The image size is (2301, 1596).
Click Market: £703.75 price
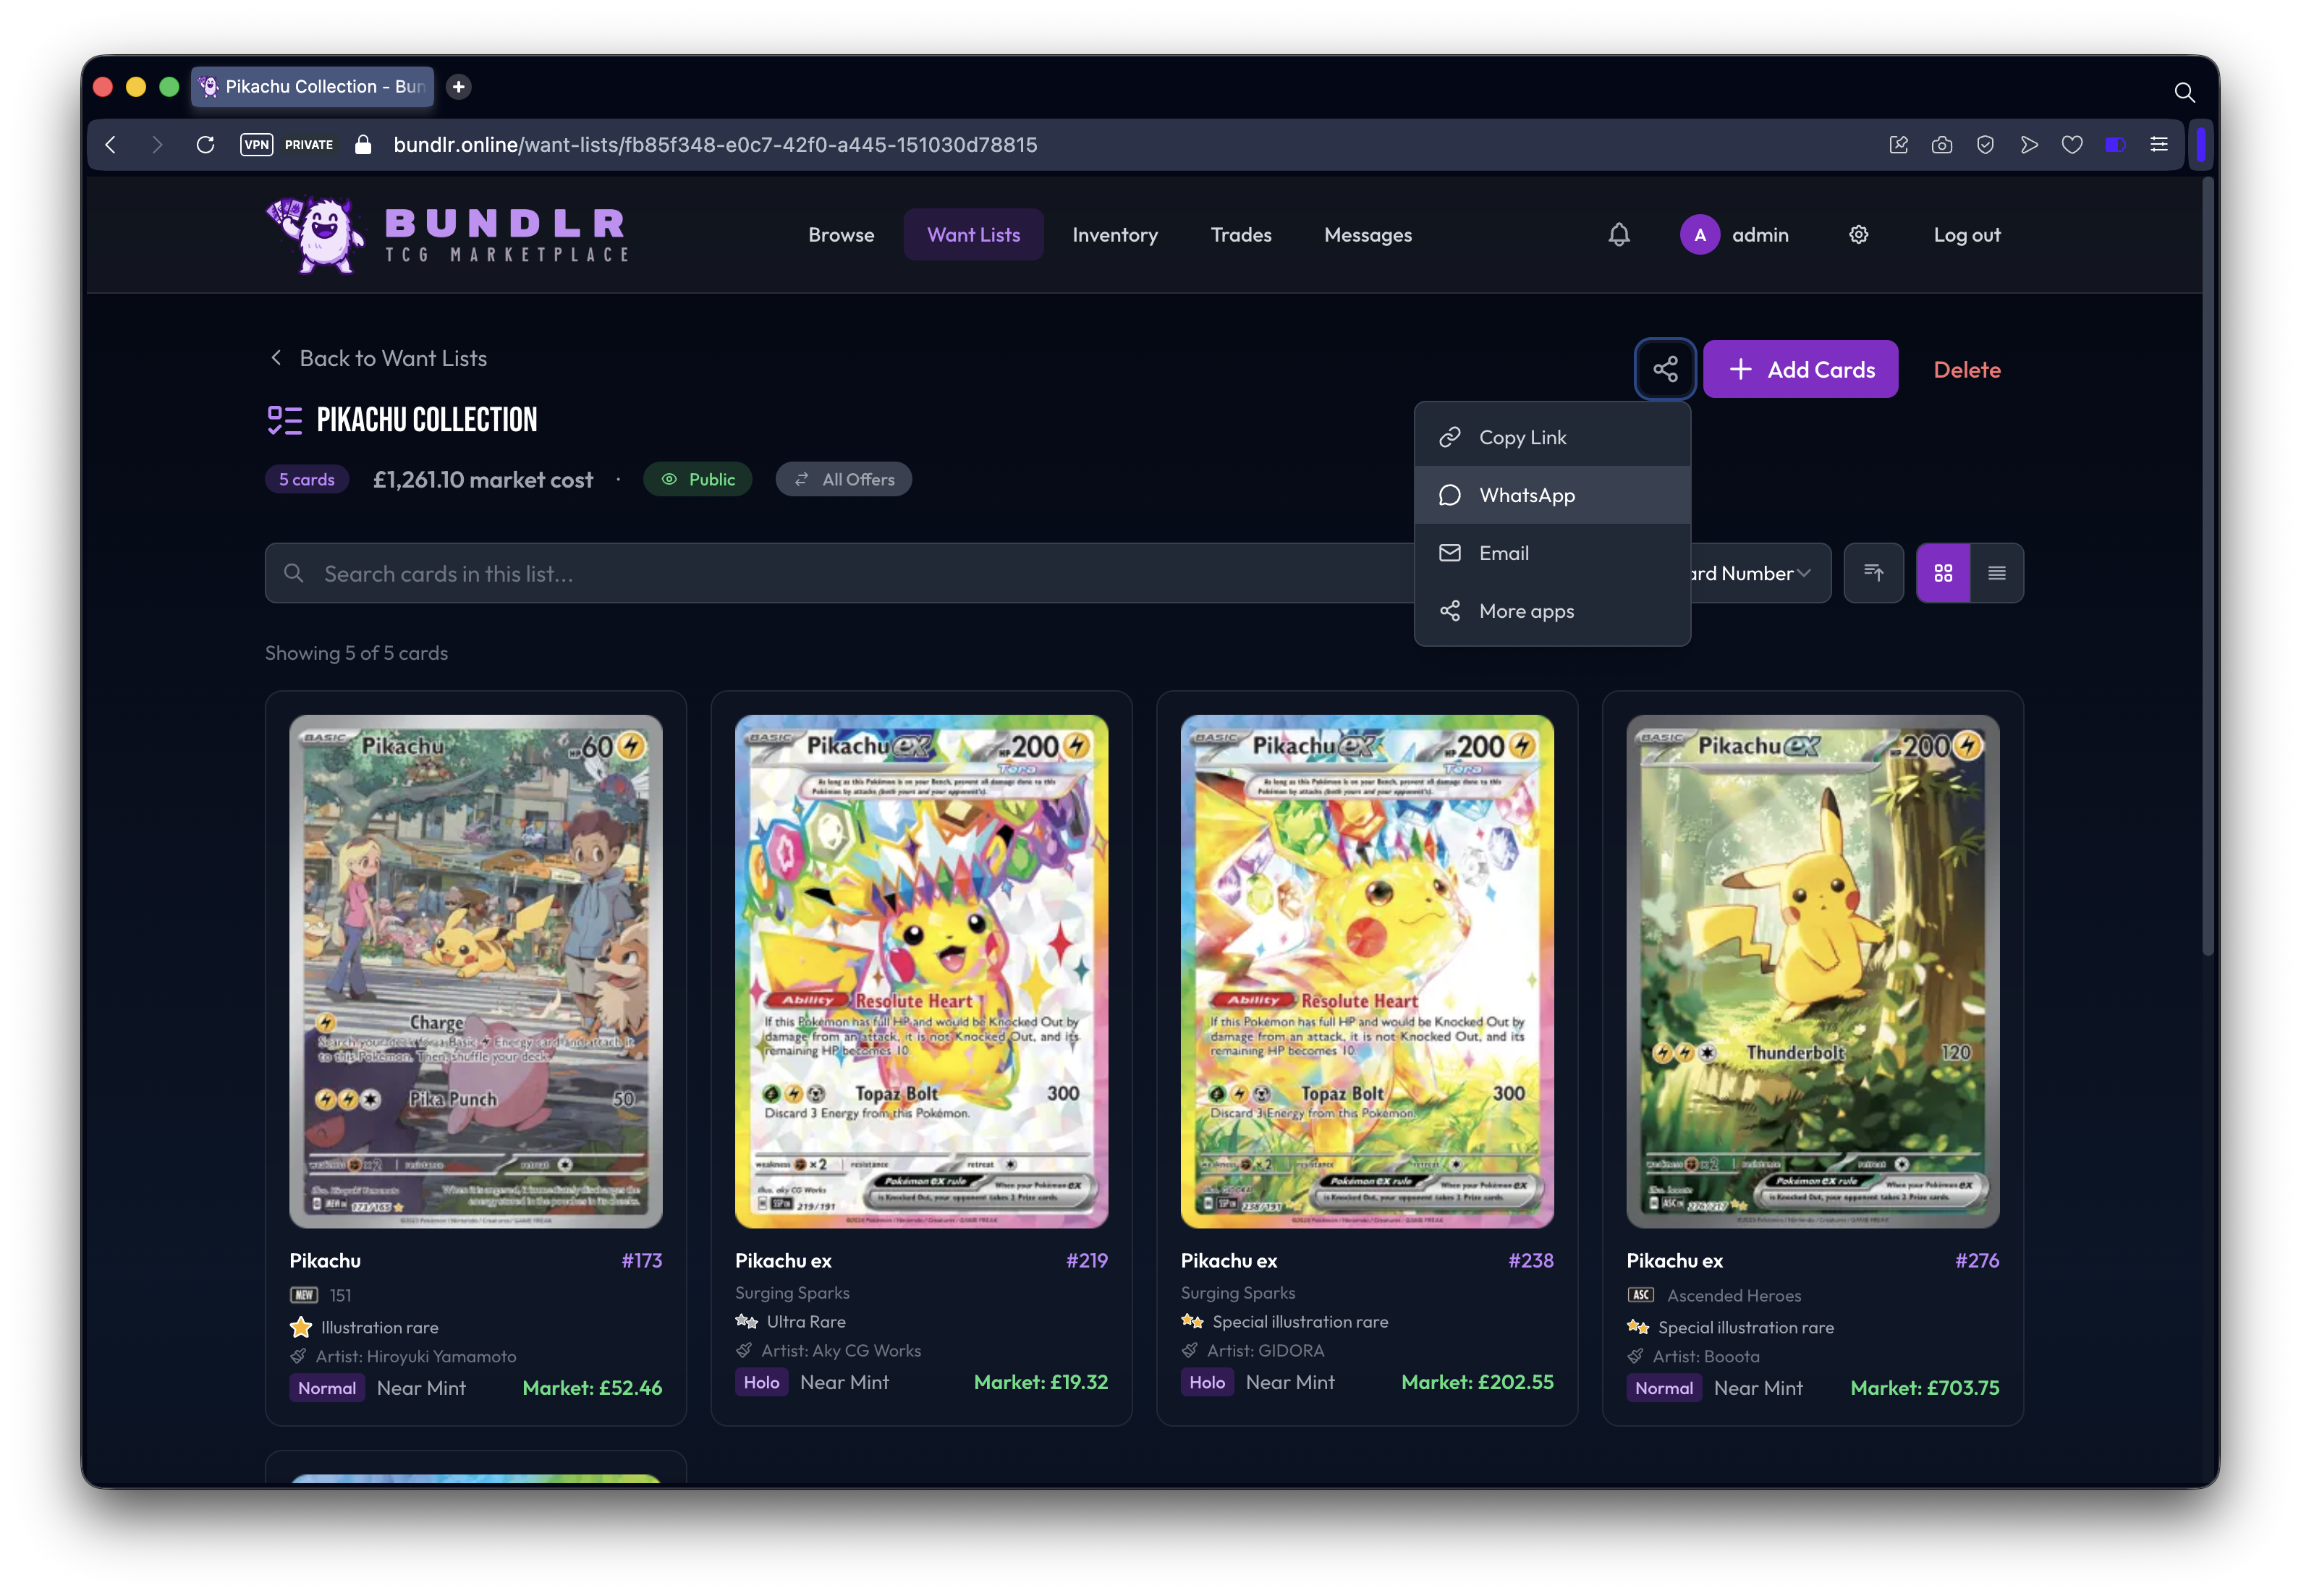tap(1924, 1388)
